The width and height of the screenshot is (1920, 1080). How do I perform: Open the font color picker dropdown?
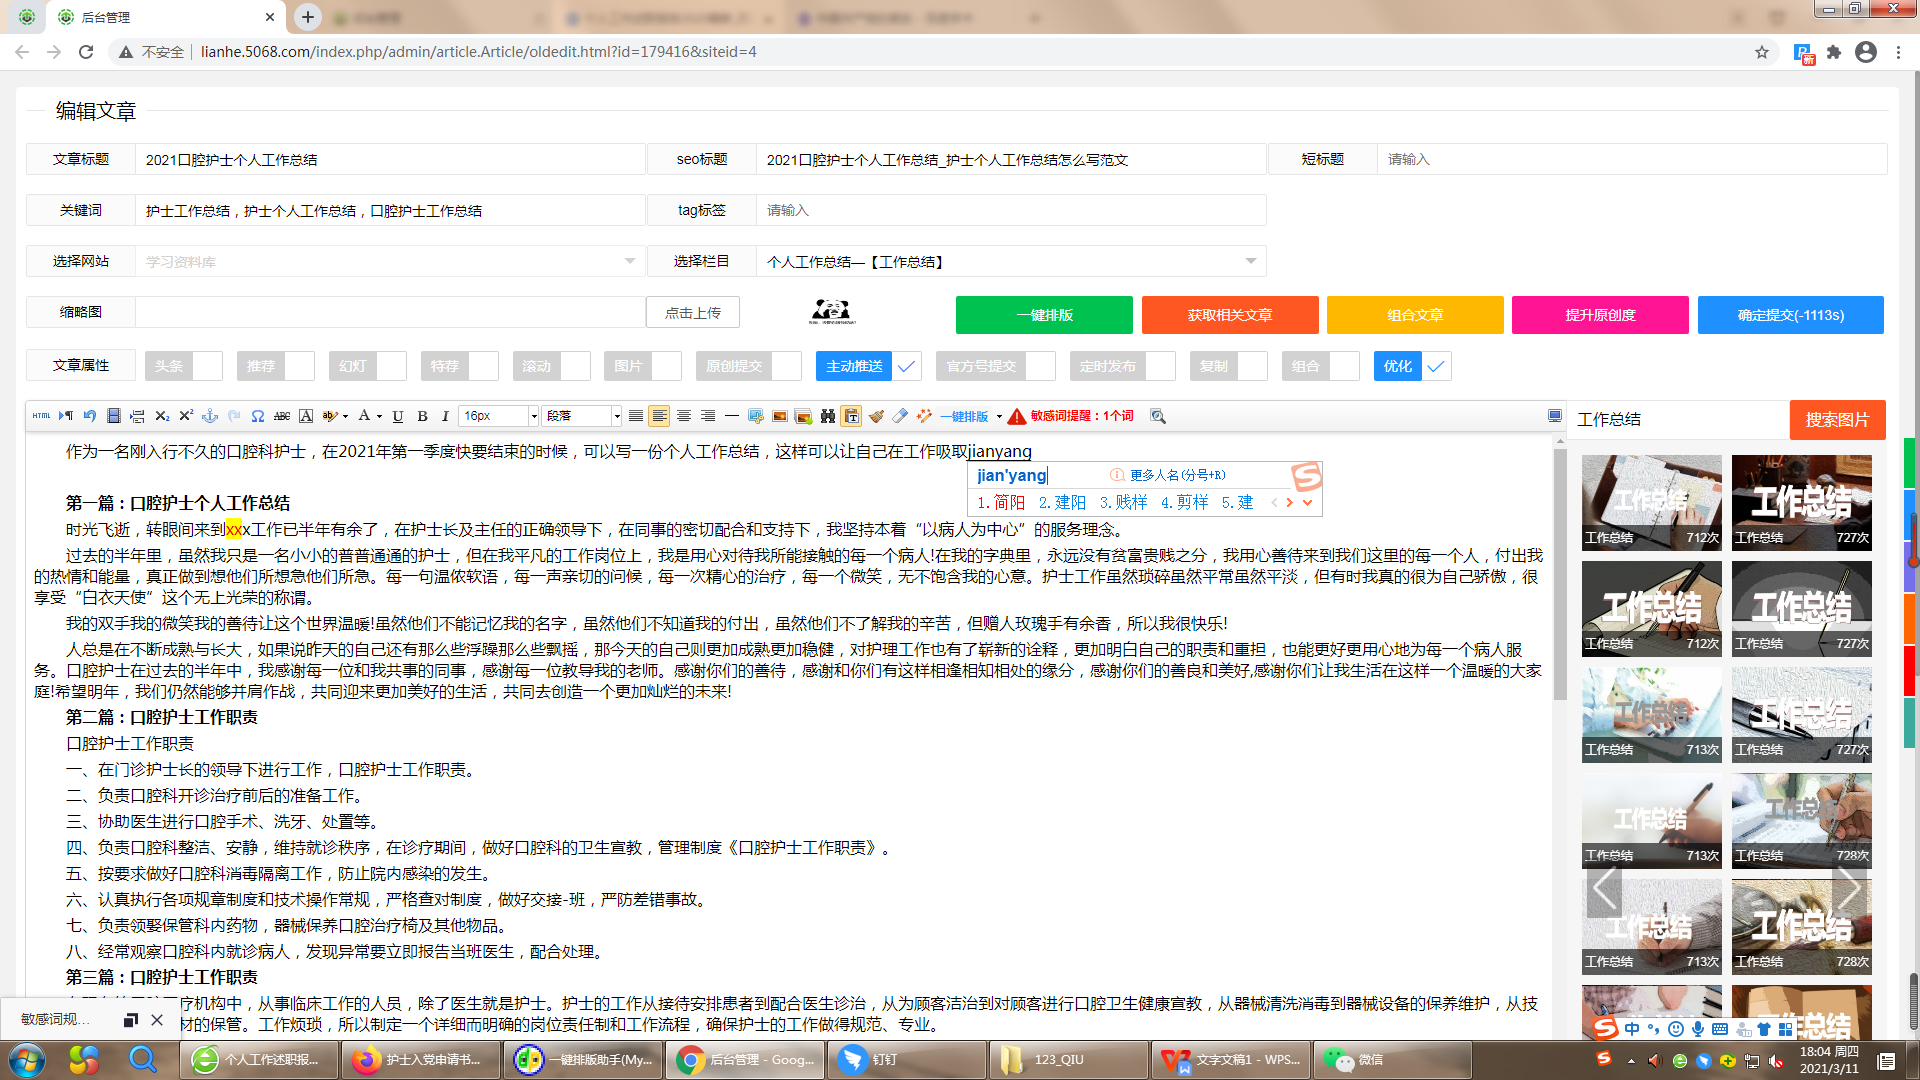[x=378, y=416]
